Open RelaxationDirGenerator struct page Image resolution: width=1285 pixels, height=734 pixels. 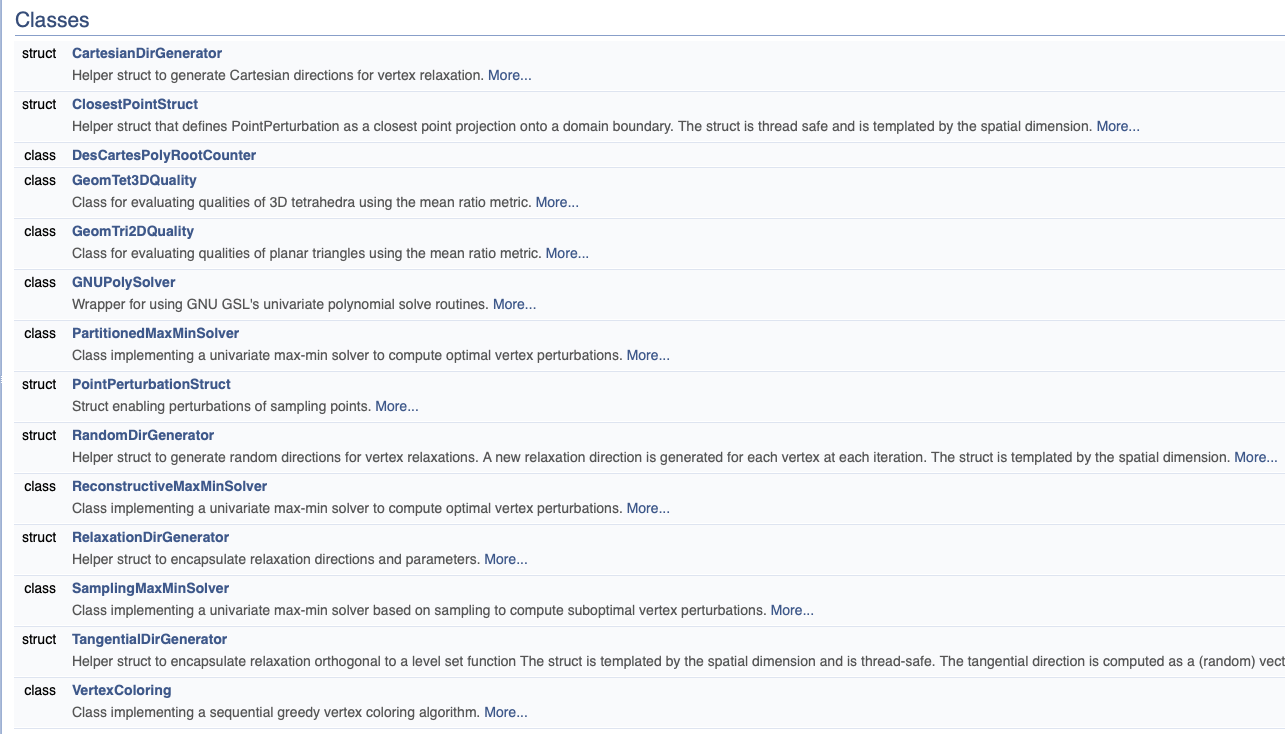click(x=150, y=537)
